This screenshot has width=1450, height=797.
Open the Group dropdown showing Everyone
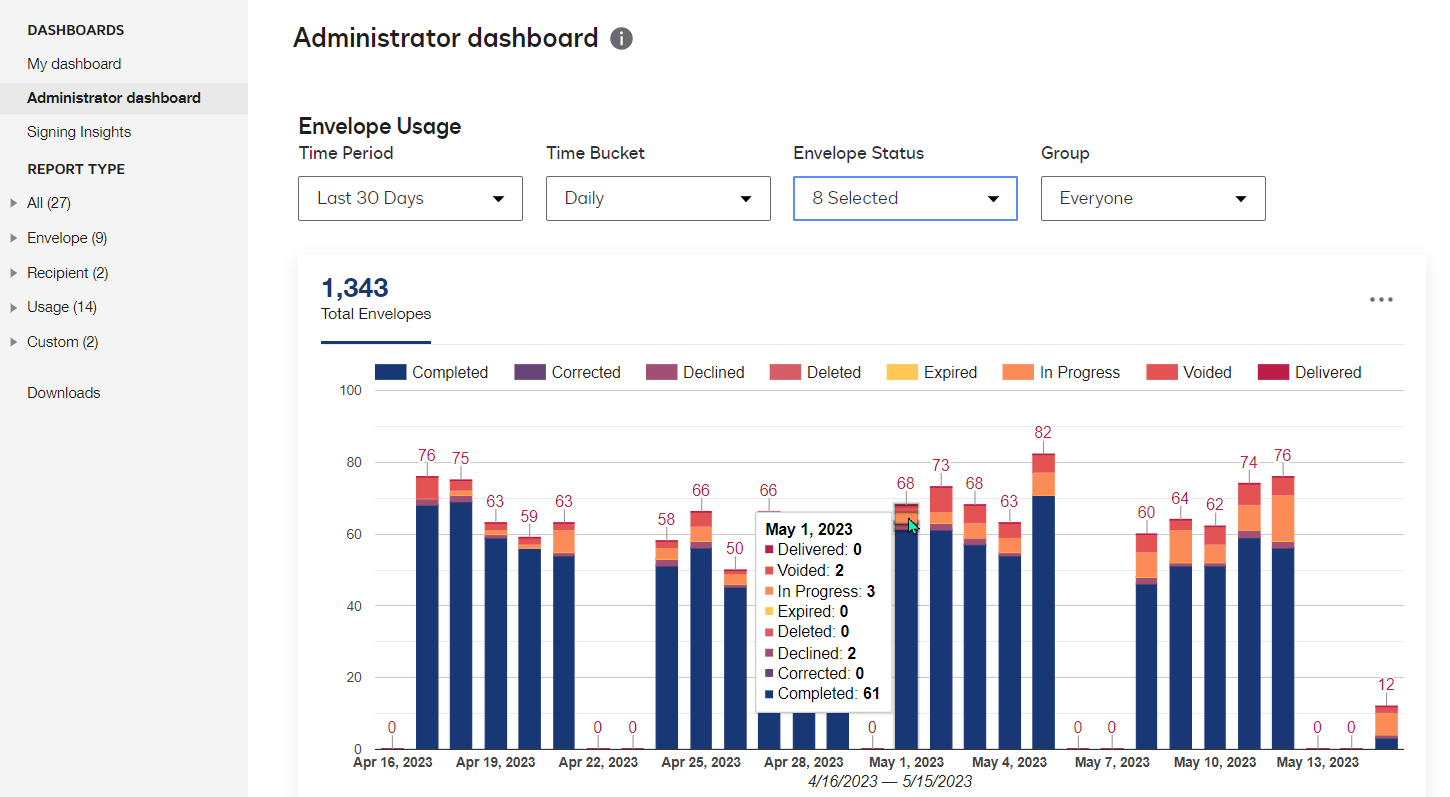tap(1153, 198)
